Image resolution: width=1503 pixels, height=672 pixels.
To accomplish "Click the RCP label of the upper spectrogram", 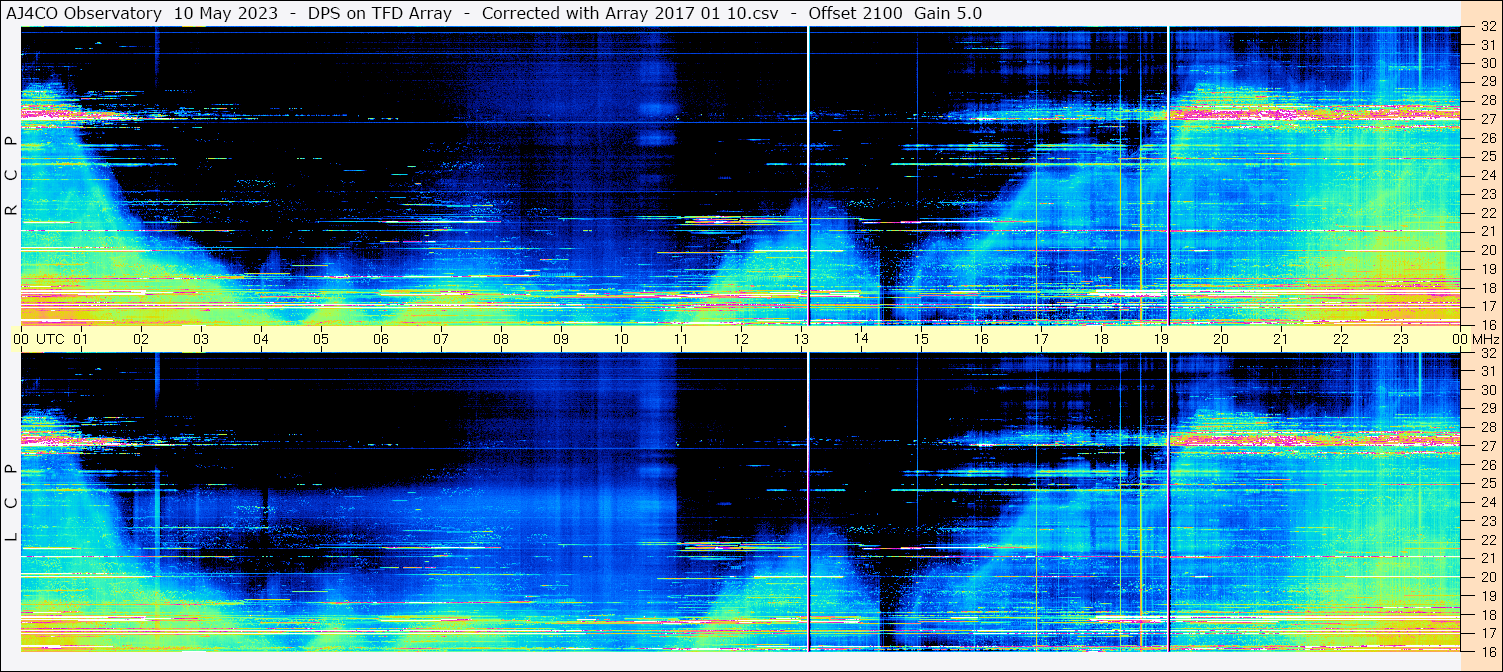I will point(11,176).
